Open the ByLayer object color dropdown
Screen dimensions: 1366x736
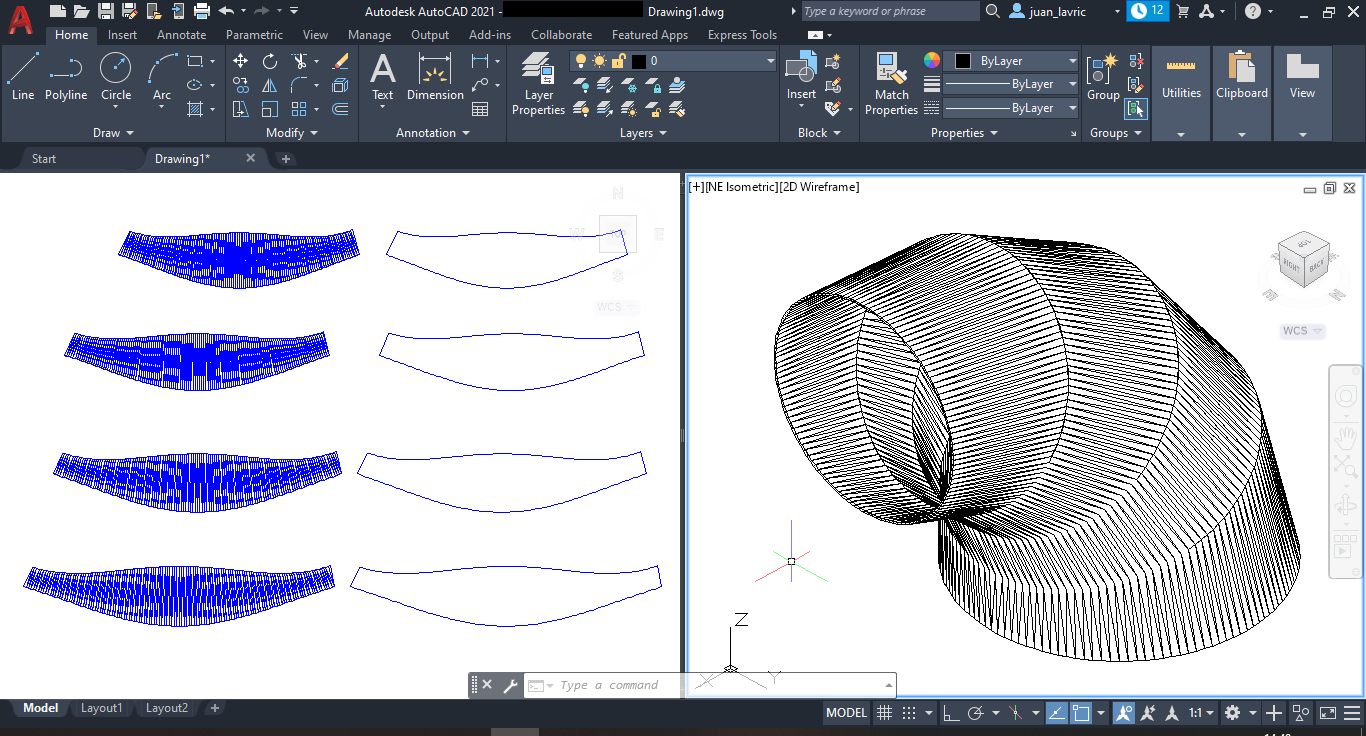(1011, 61)
